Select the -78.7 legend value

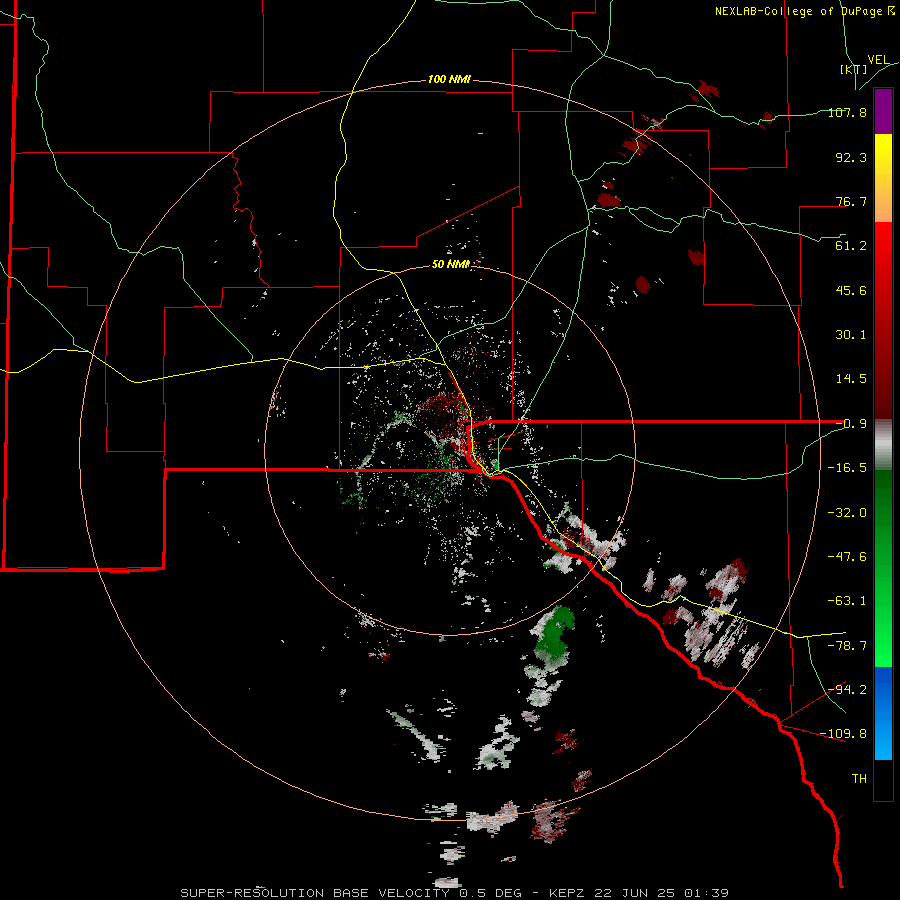pos(847,645)
